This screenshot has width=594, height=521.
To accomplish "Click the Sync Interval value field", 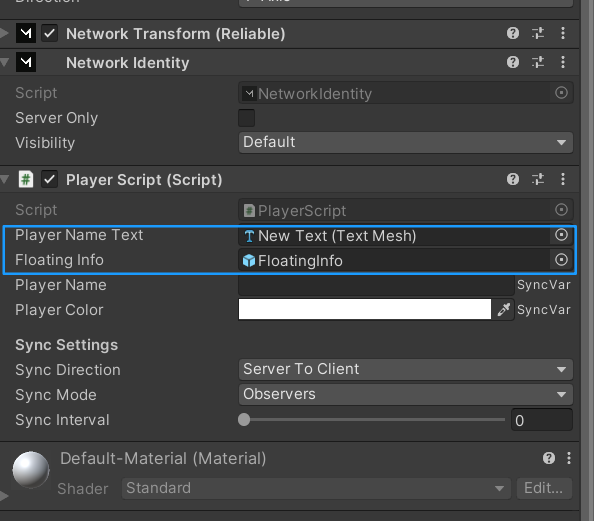I will point(542,420).
